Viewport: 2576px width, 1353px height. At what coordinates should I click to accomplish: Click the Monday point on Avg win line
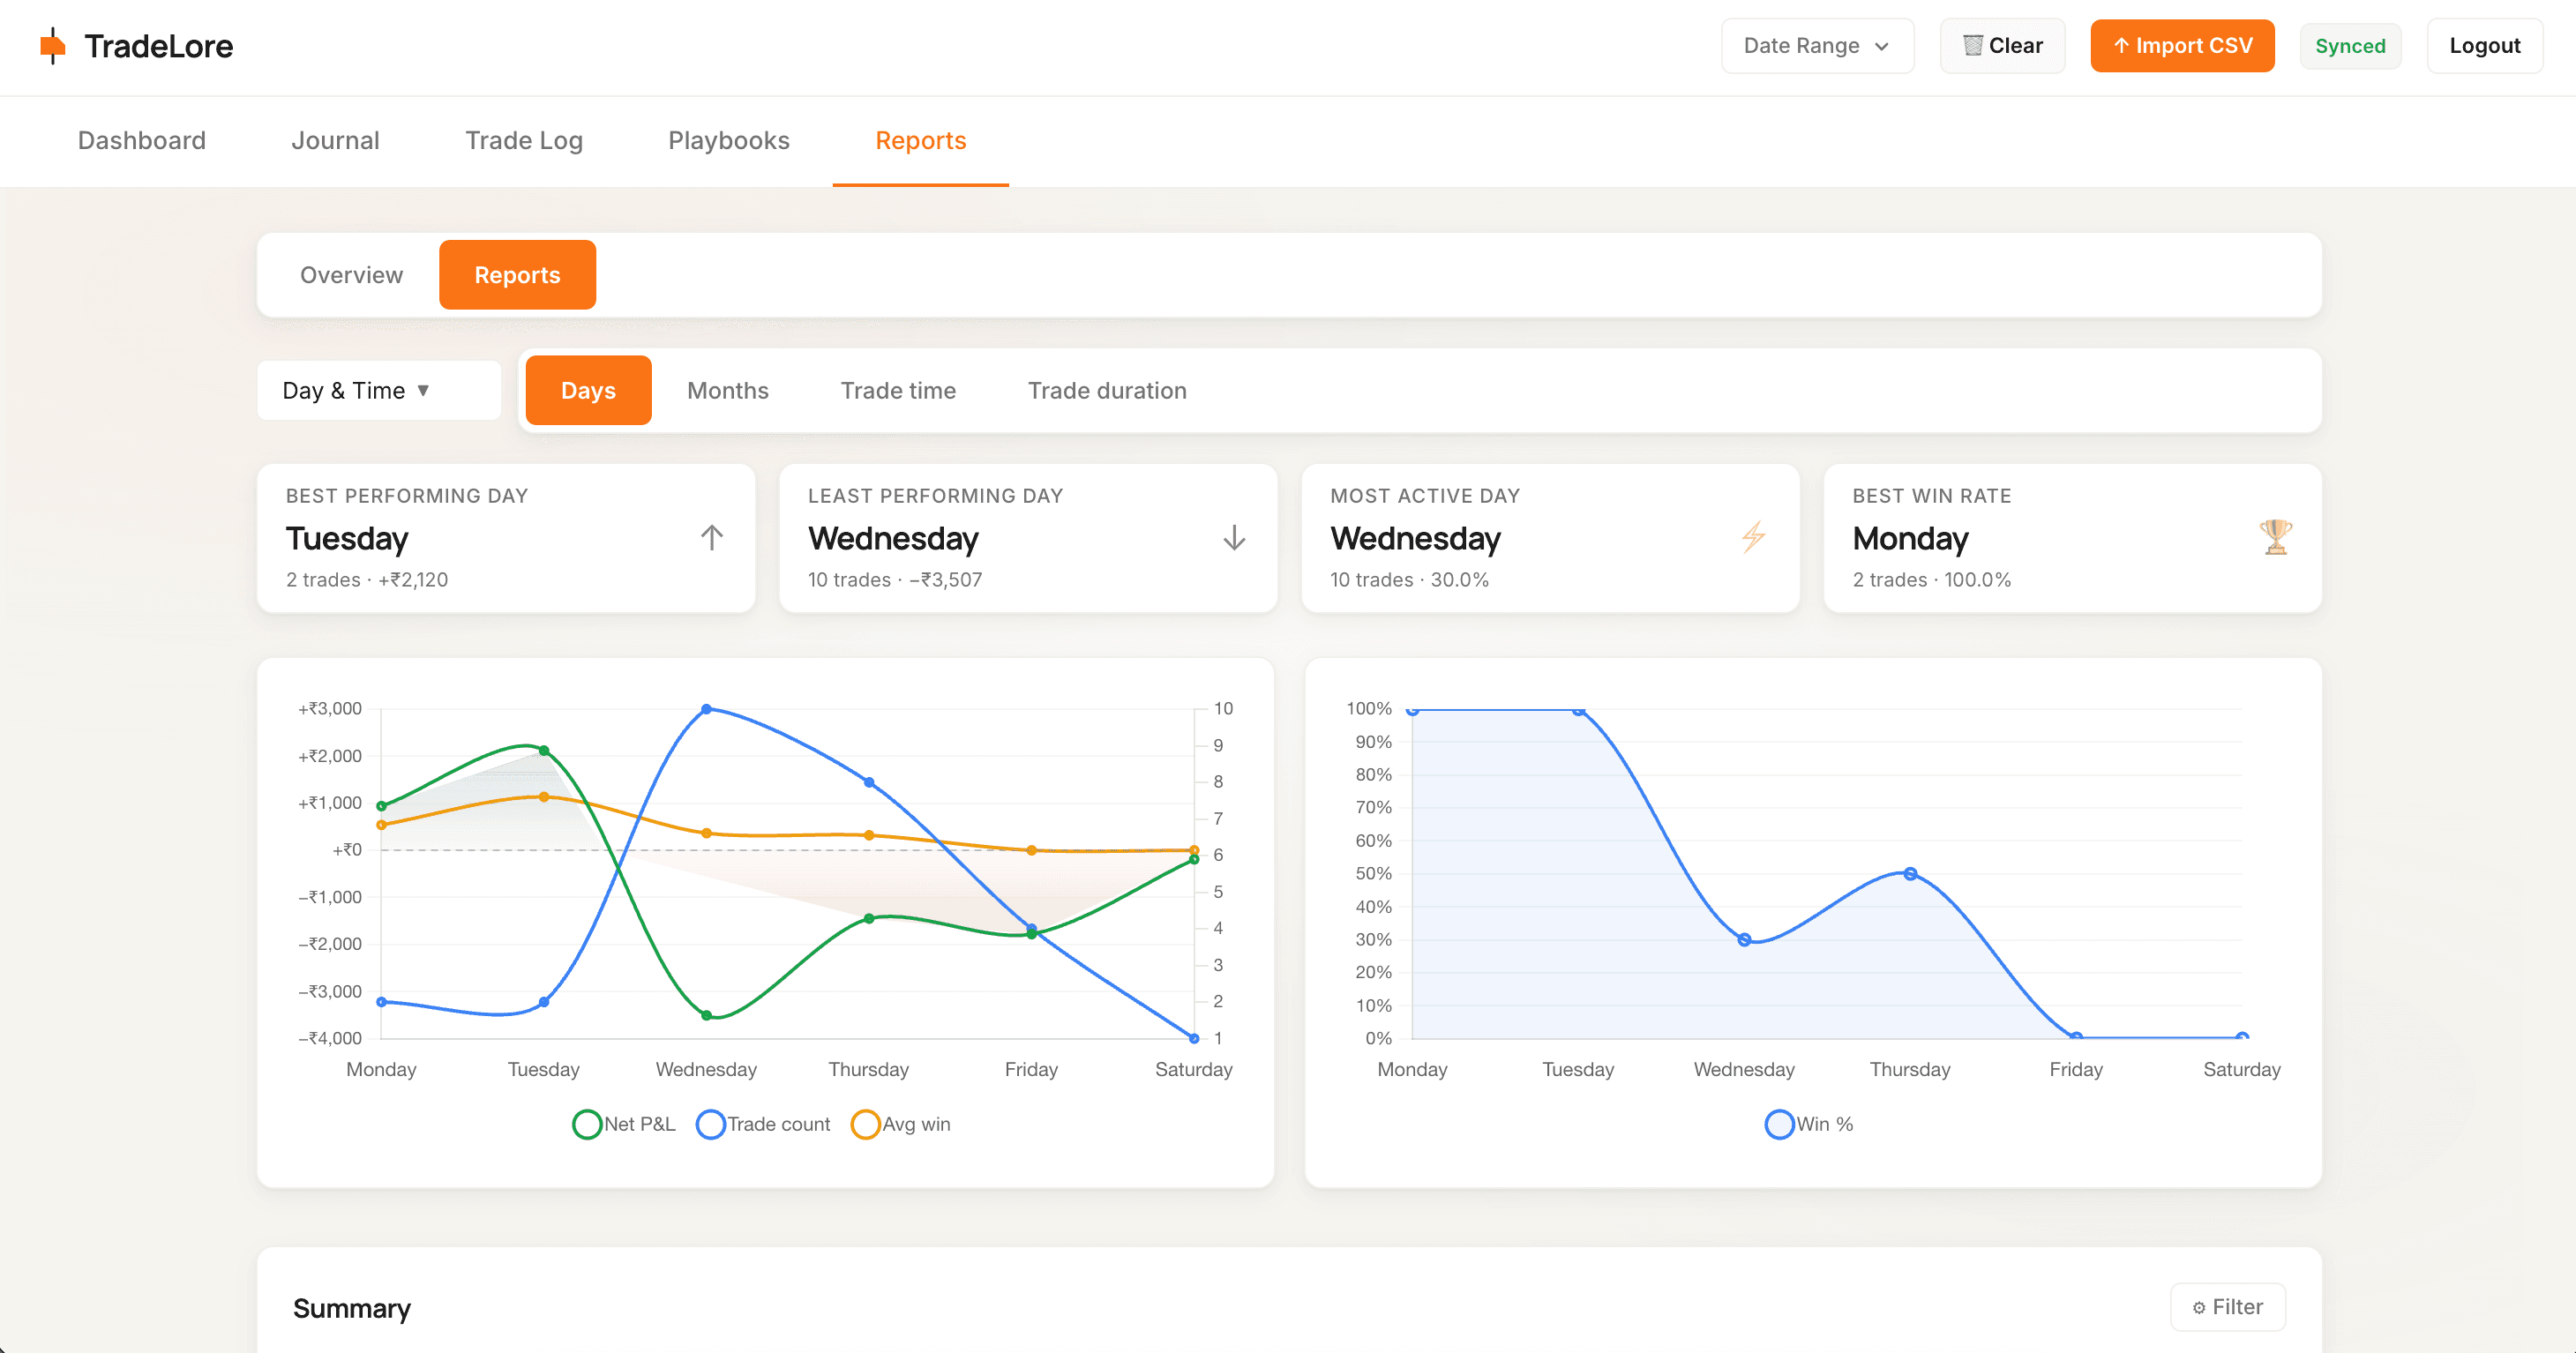381,825
